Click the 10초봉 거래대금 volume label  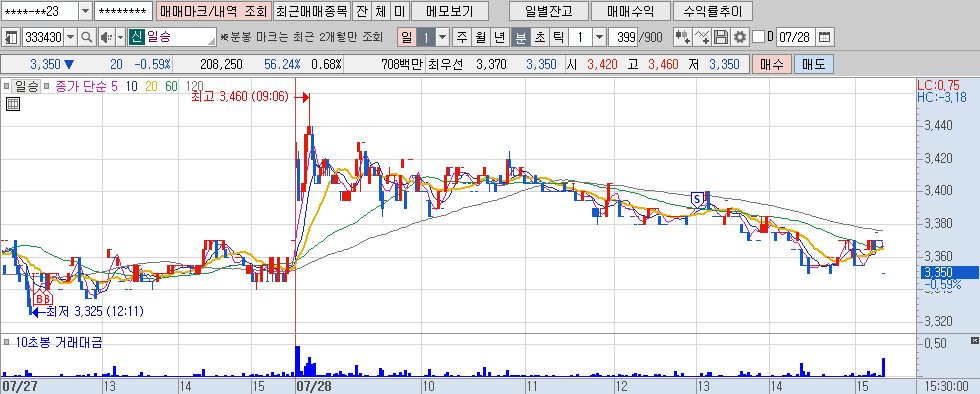[x=59, y=342]
